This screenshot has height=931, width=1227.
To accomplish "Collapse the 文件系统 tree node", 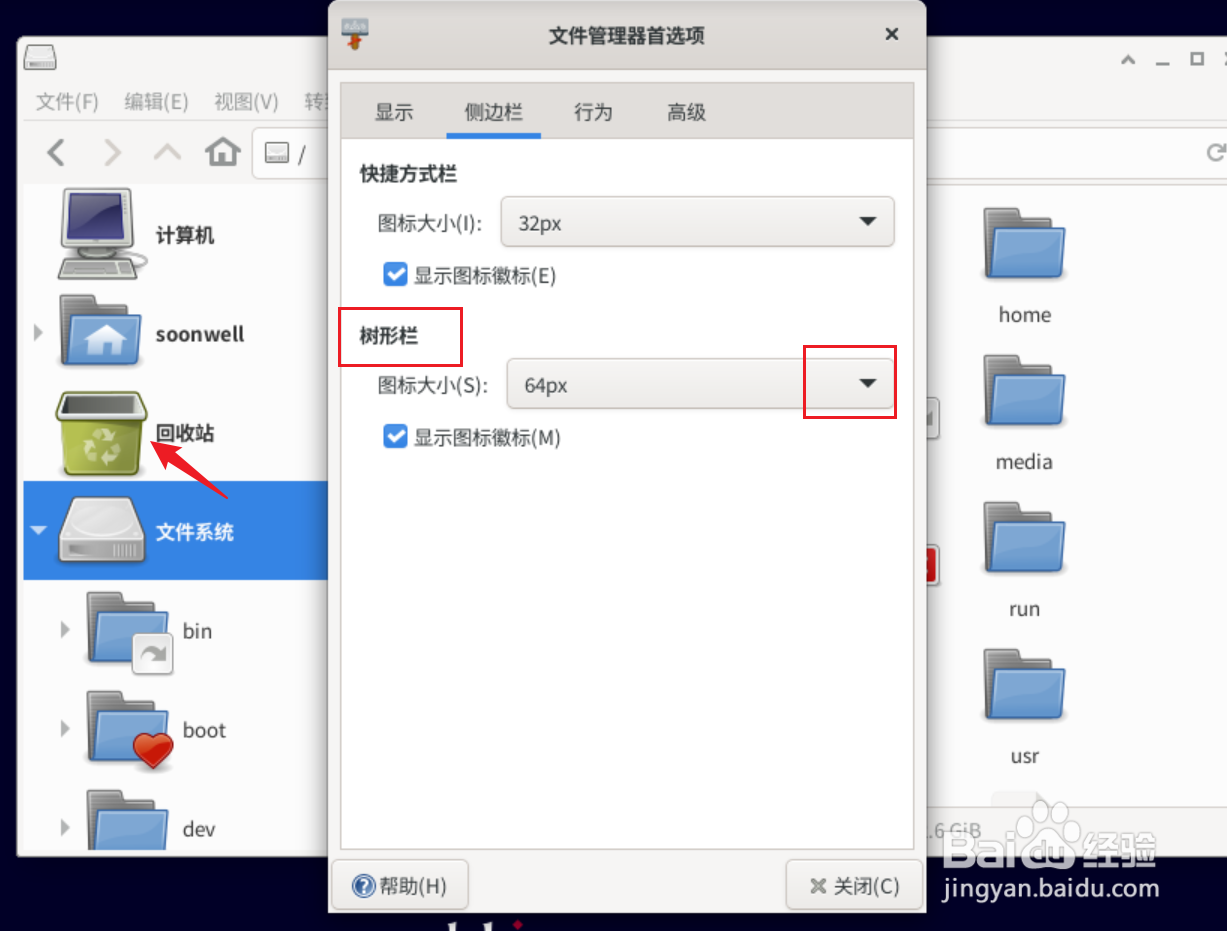I will click(x=39, y=530).
